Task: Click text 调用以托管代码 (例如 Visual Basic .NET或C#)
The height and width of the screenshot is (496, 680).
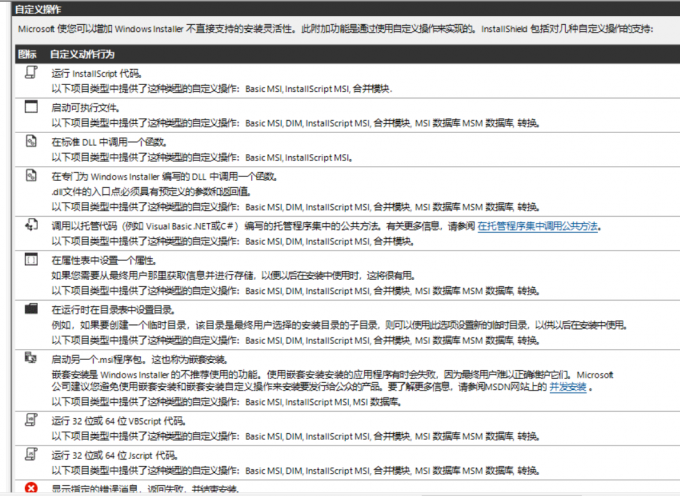Action: point(145,226)
